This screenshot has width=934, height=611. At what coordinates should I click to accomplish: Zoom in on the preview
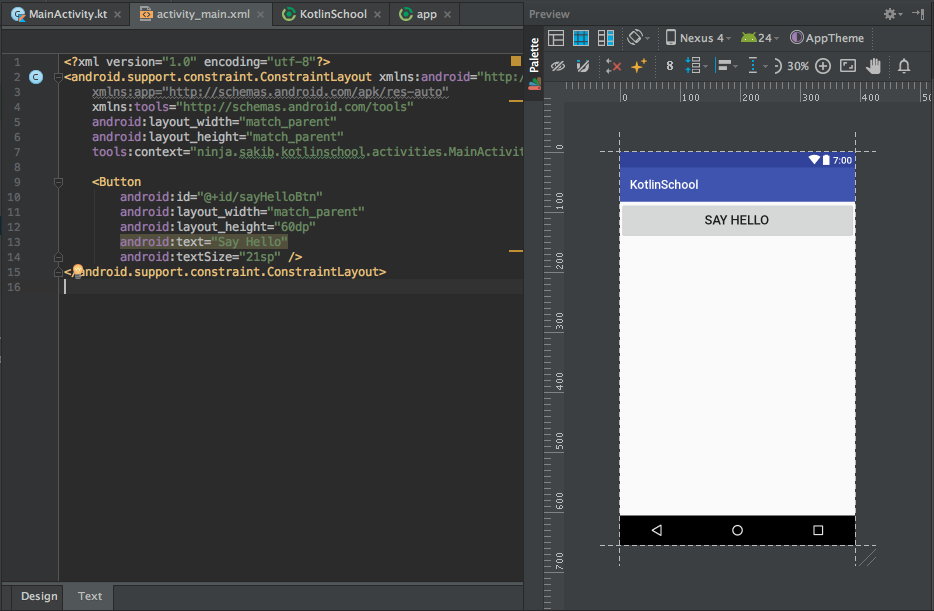coord(823,66)
